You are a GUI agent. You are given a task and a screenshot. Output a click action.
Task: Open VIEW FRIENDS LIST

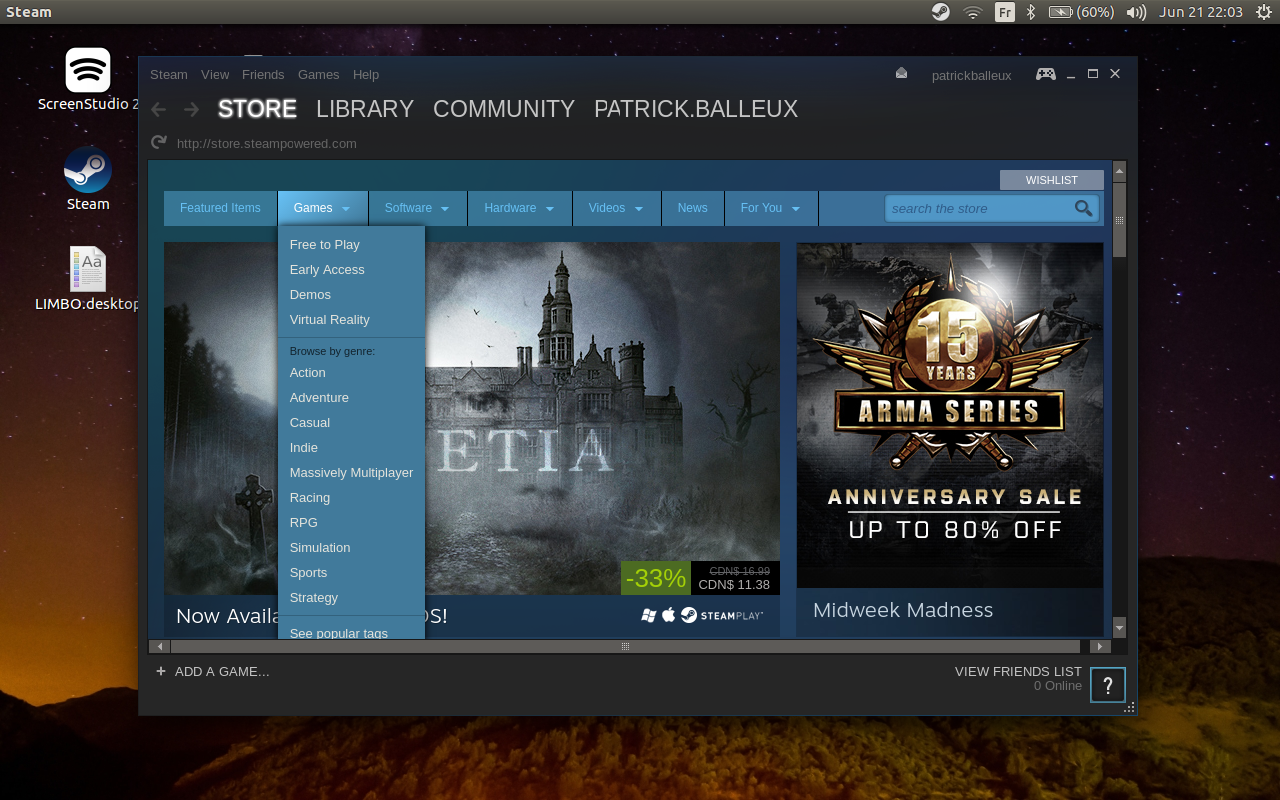coord(1018,671)
